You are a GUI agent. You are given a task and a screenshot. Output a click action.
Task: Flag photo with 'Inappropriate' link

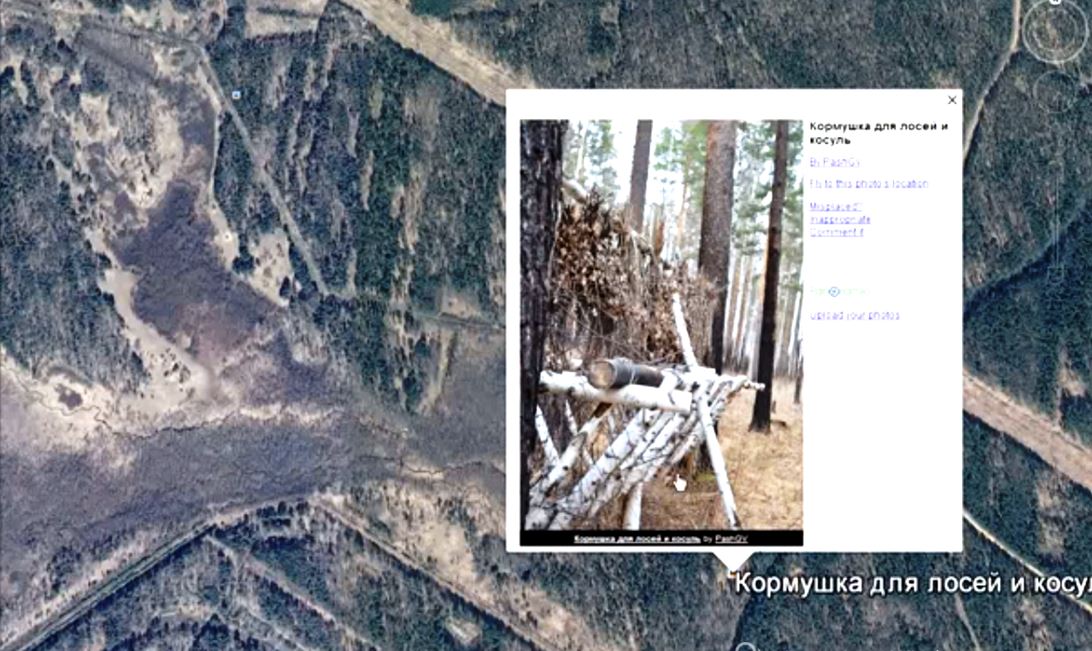pos(840,219)
